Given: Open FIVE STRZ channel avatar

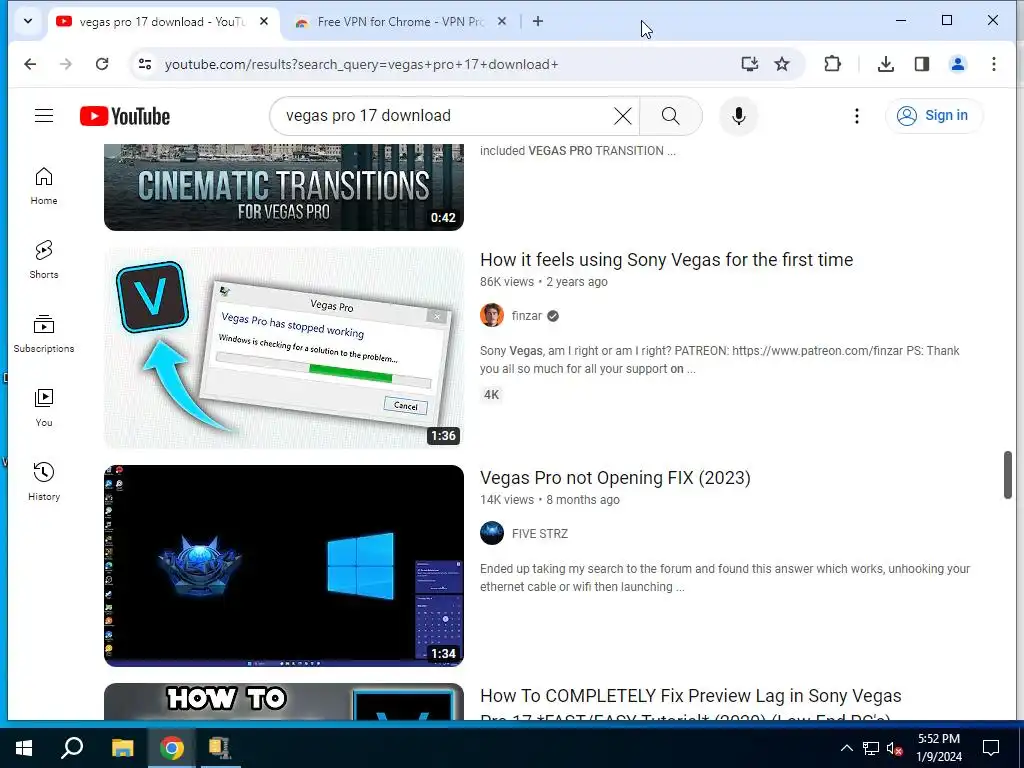Looking at the screenshot, I should point(492,534).
